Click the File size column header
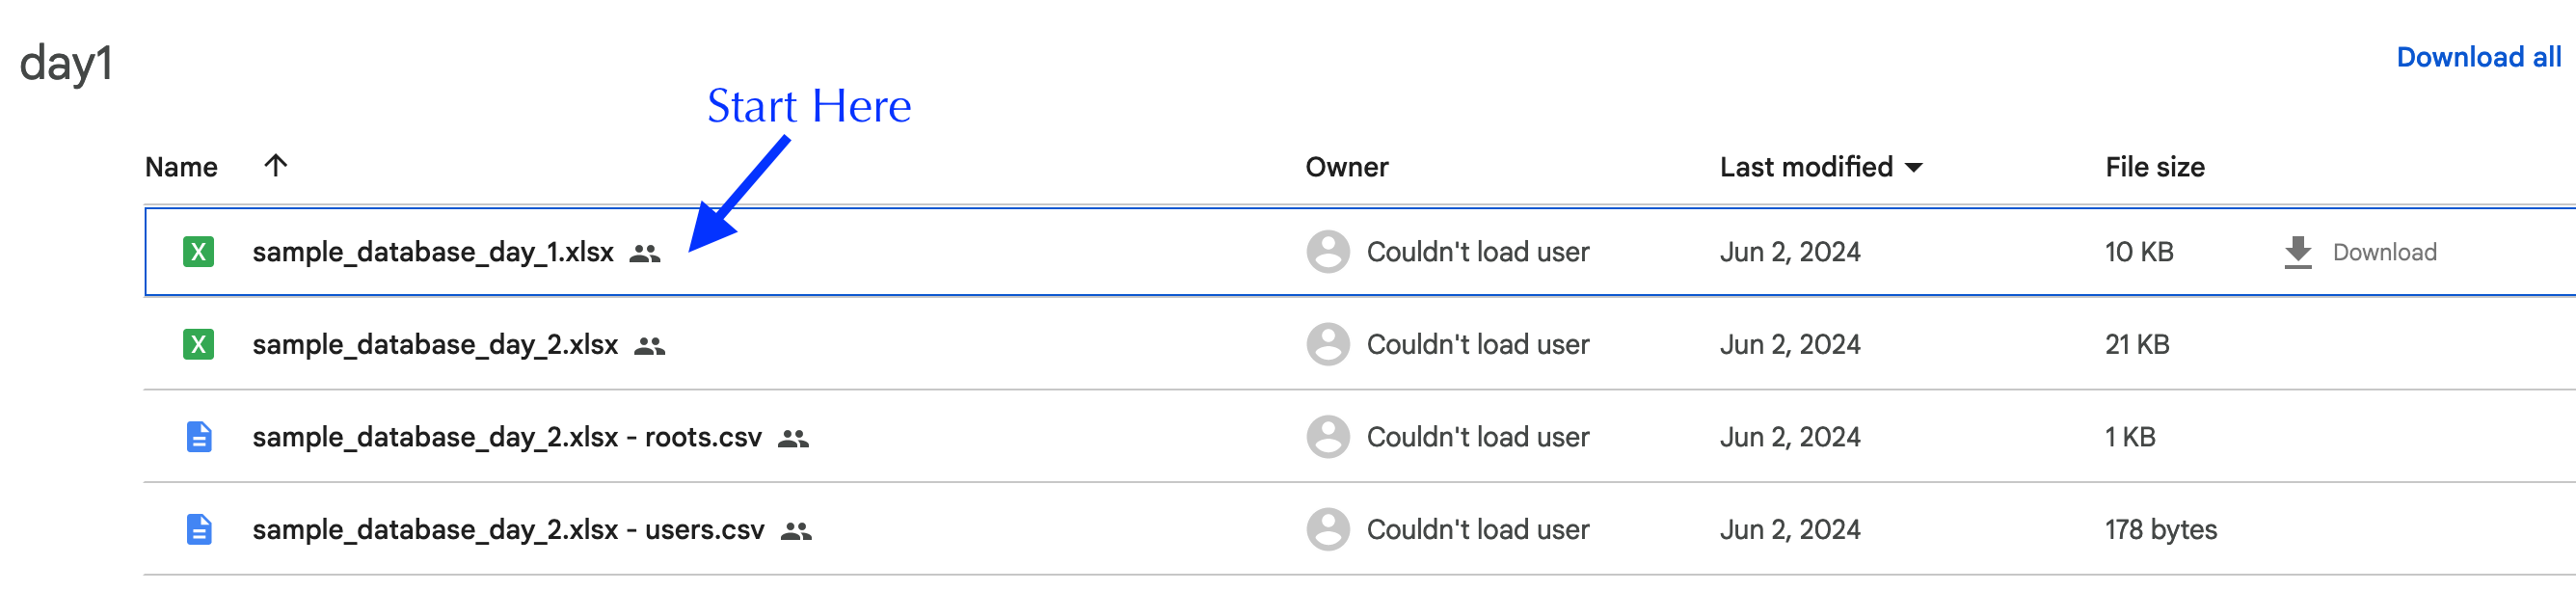2576x592 pixels. pyautogui.click(x=2155, y=167)
